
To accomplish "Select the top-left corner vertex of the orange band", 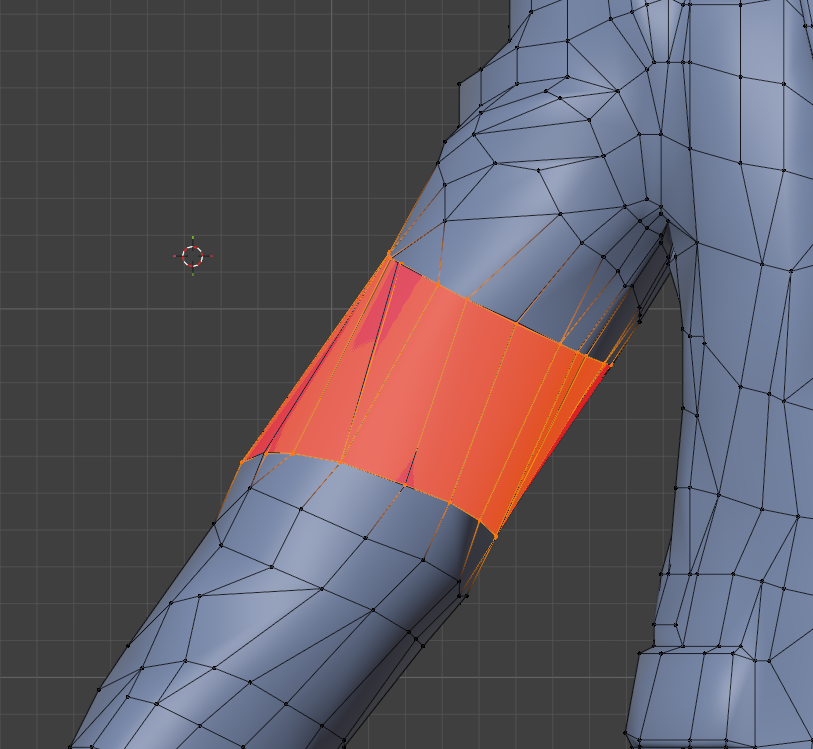I will click(x=390, y=257).
